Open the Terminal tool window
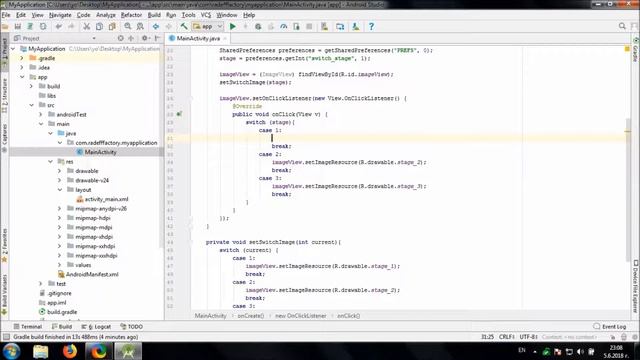This screenshot has height=360, width=640. tap(28, 327)
